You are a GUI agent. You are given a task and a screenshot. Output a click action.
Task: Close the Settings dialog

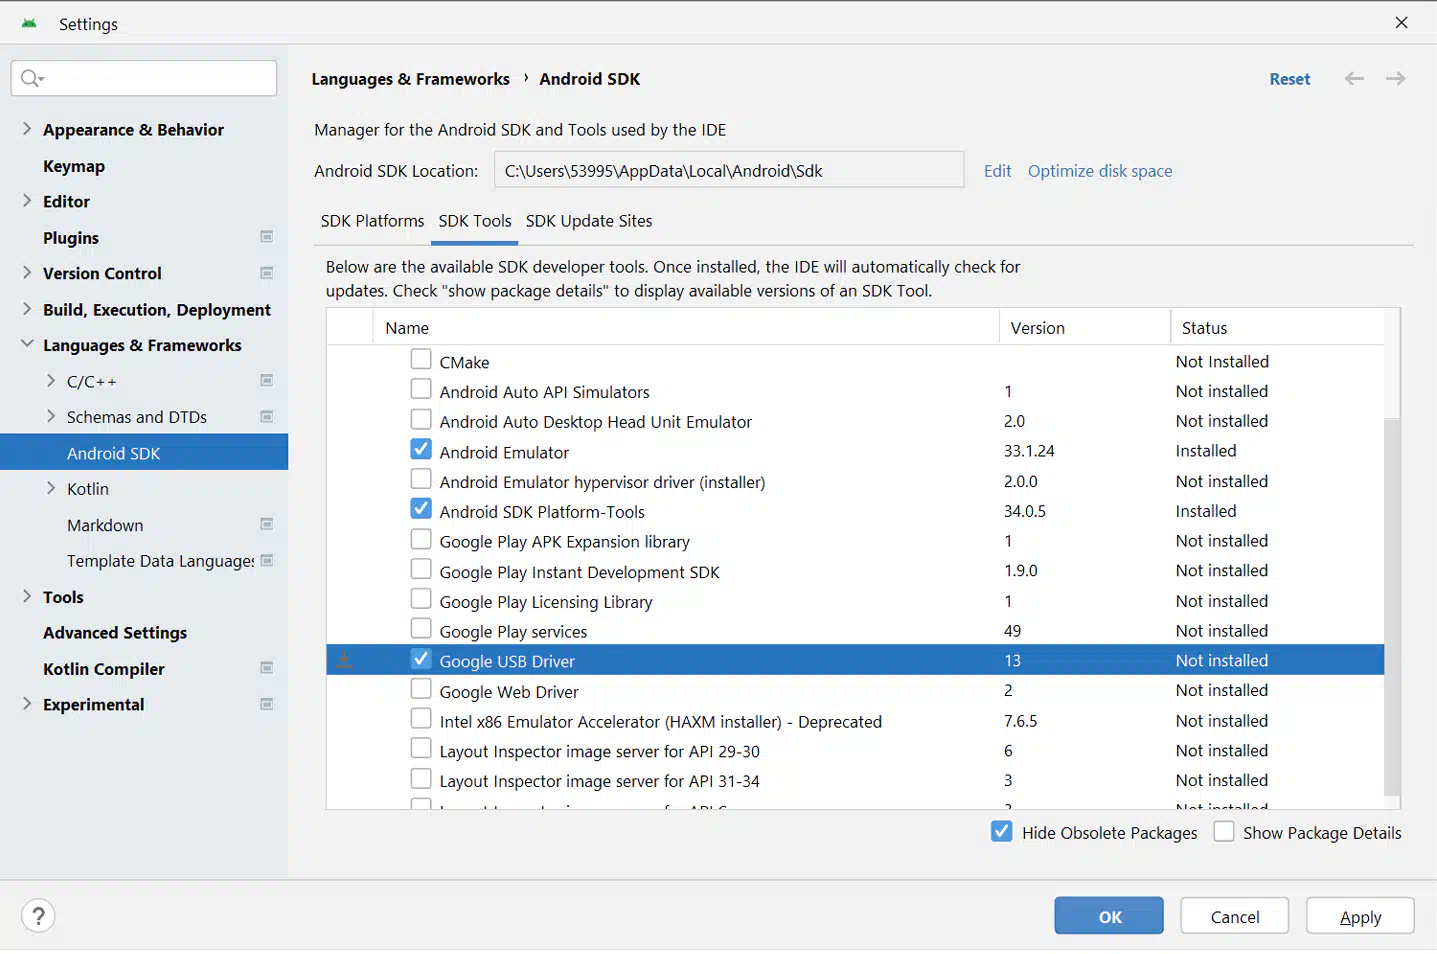tap(1402, 23)
